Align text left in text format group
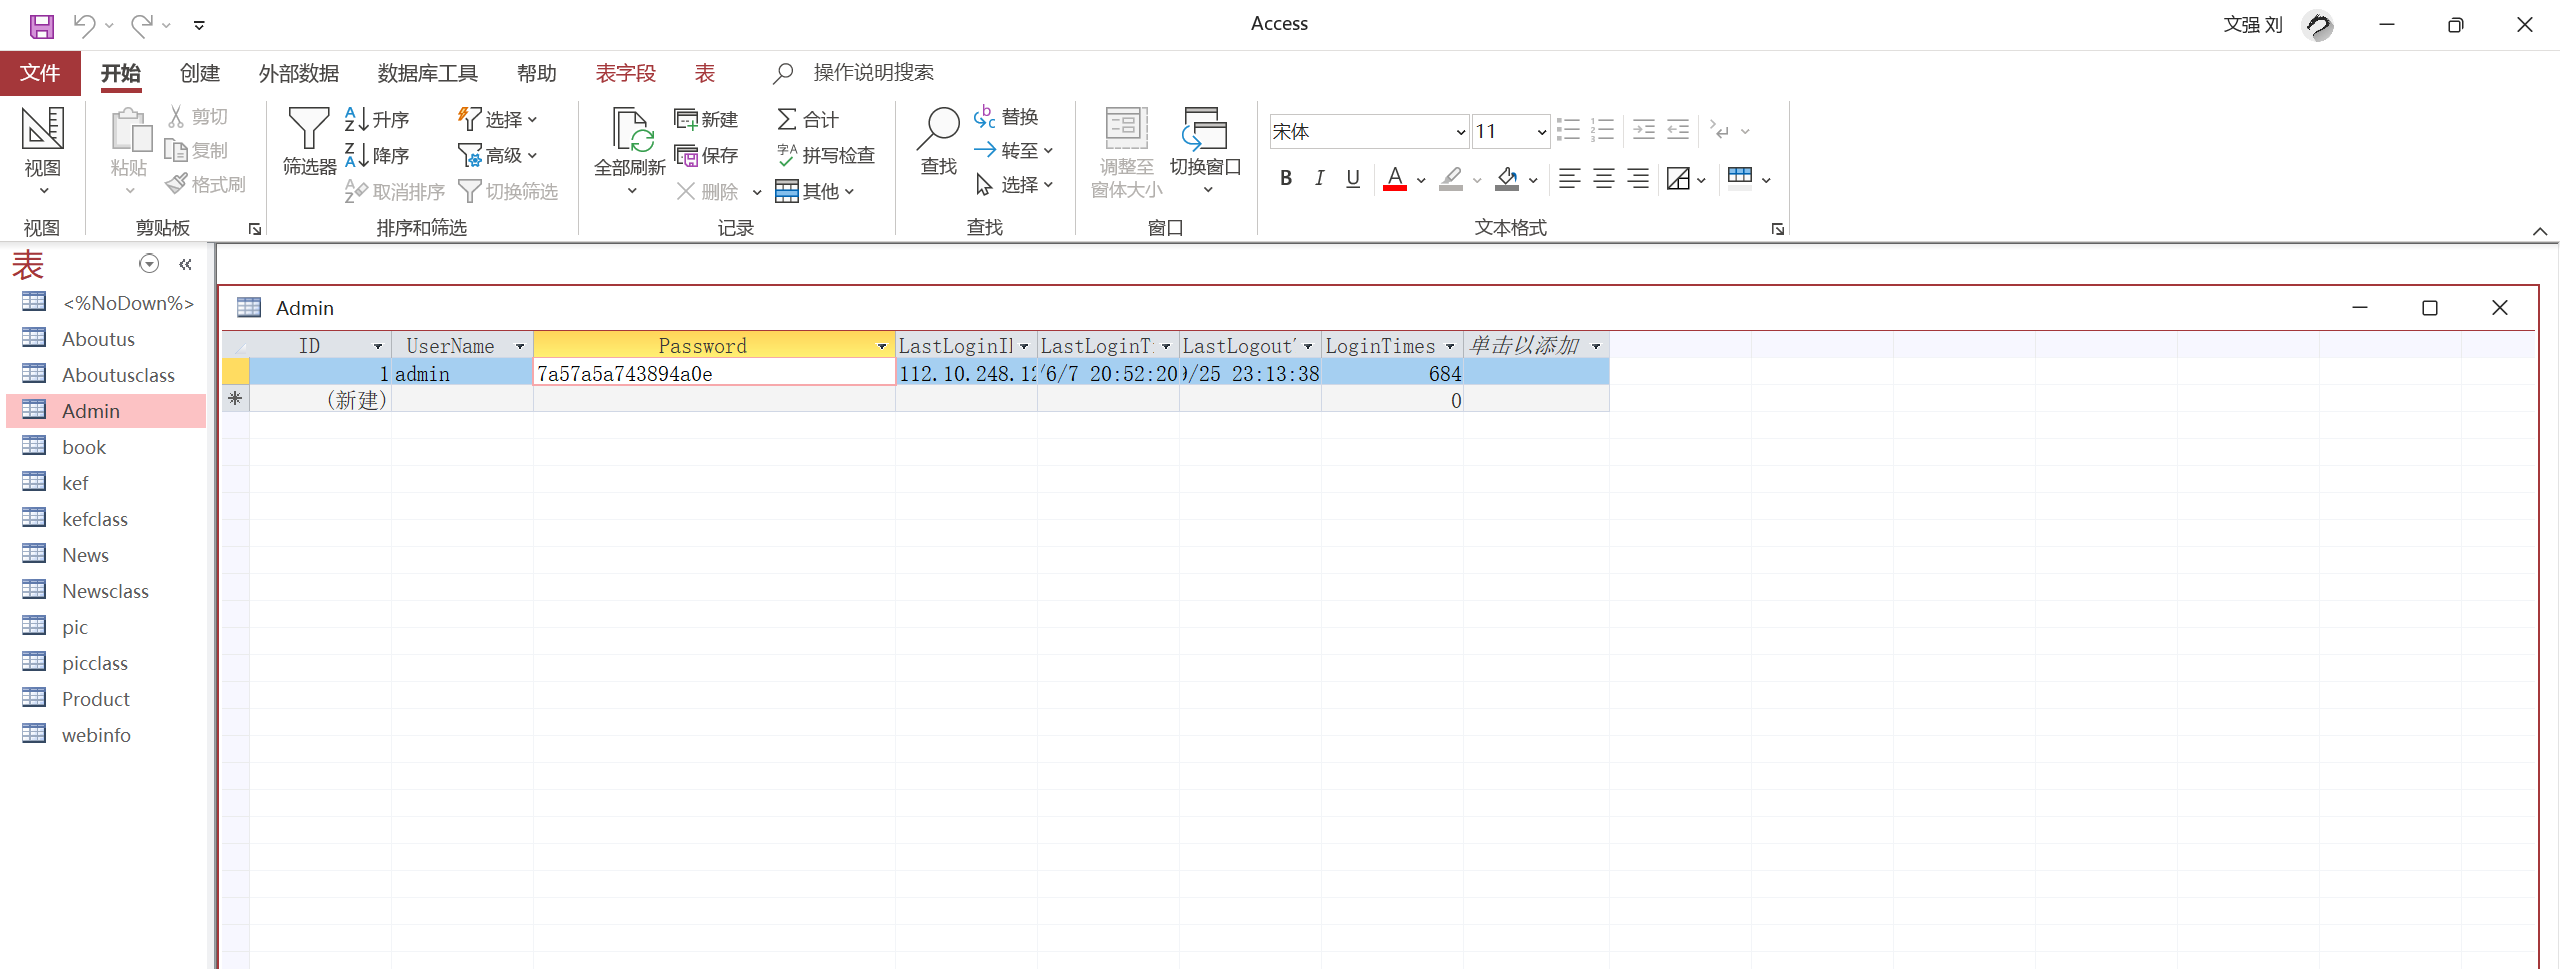Screen dimensions: 2560x969 tap(1570, 178)
